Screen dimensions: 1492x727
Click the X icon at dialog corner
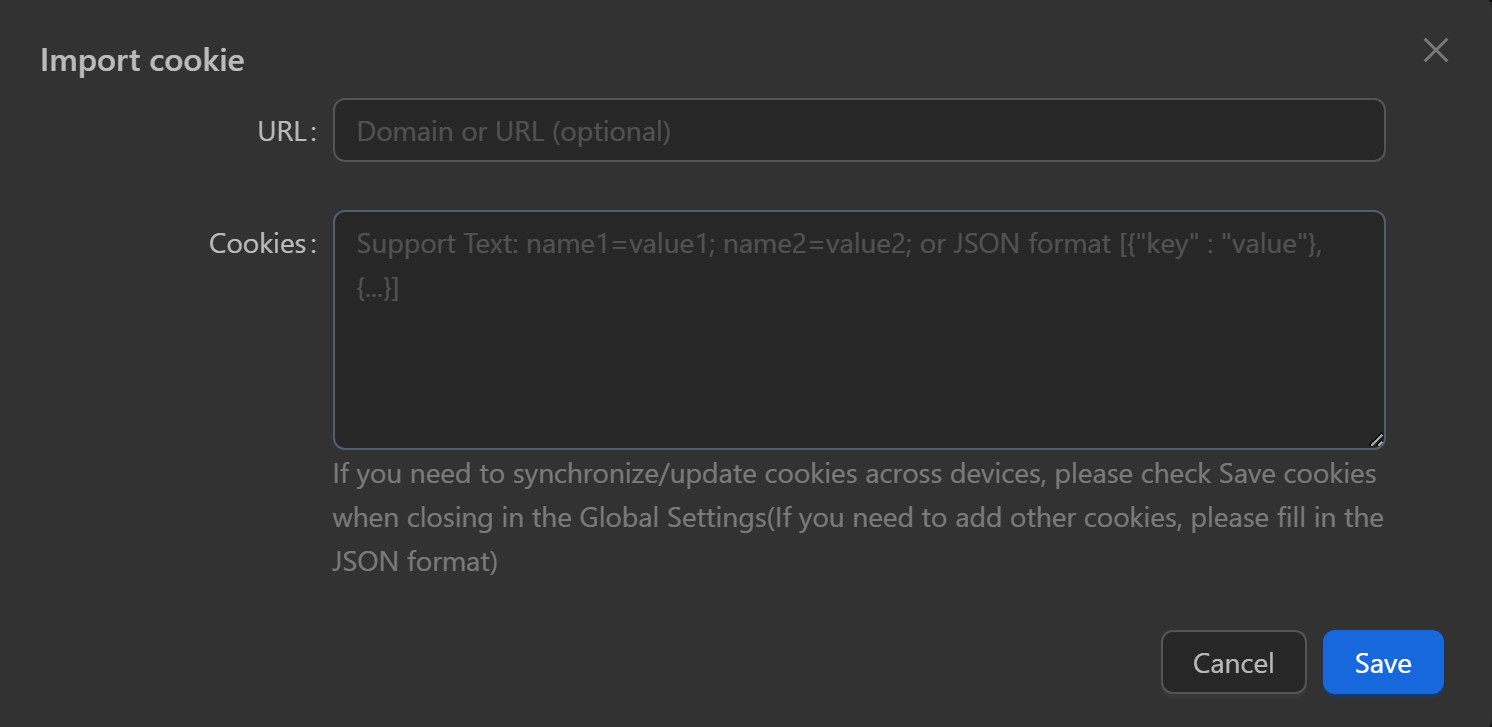(1435, 51)
